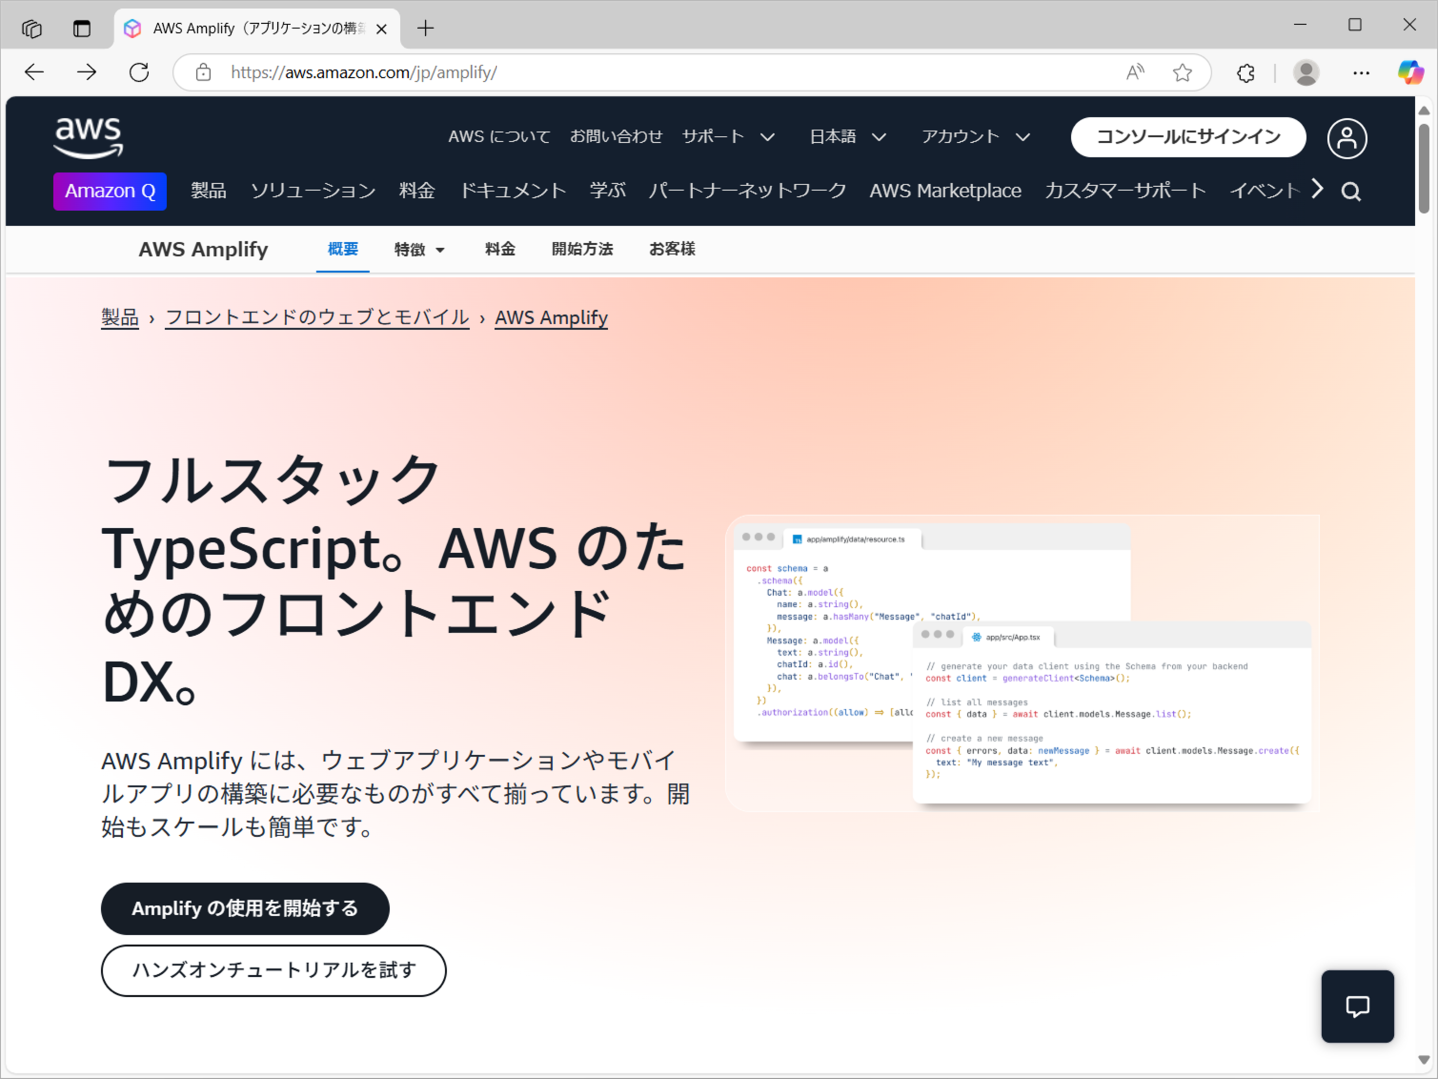Click フロントエンドのウェブとモバイル breadcrumb link

point(317,317)
